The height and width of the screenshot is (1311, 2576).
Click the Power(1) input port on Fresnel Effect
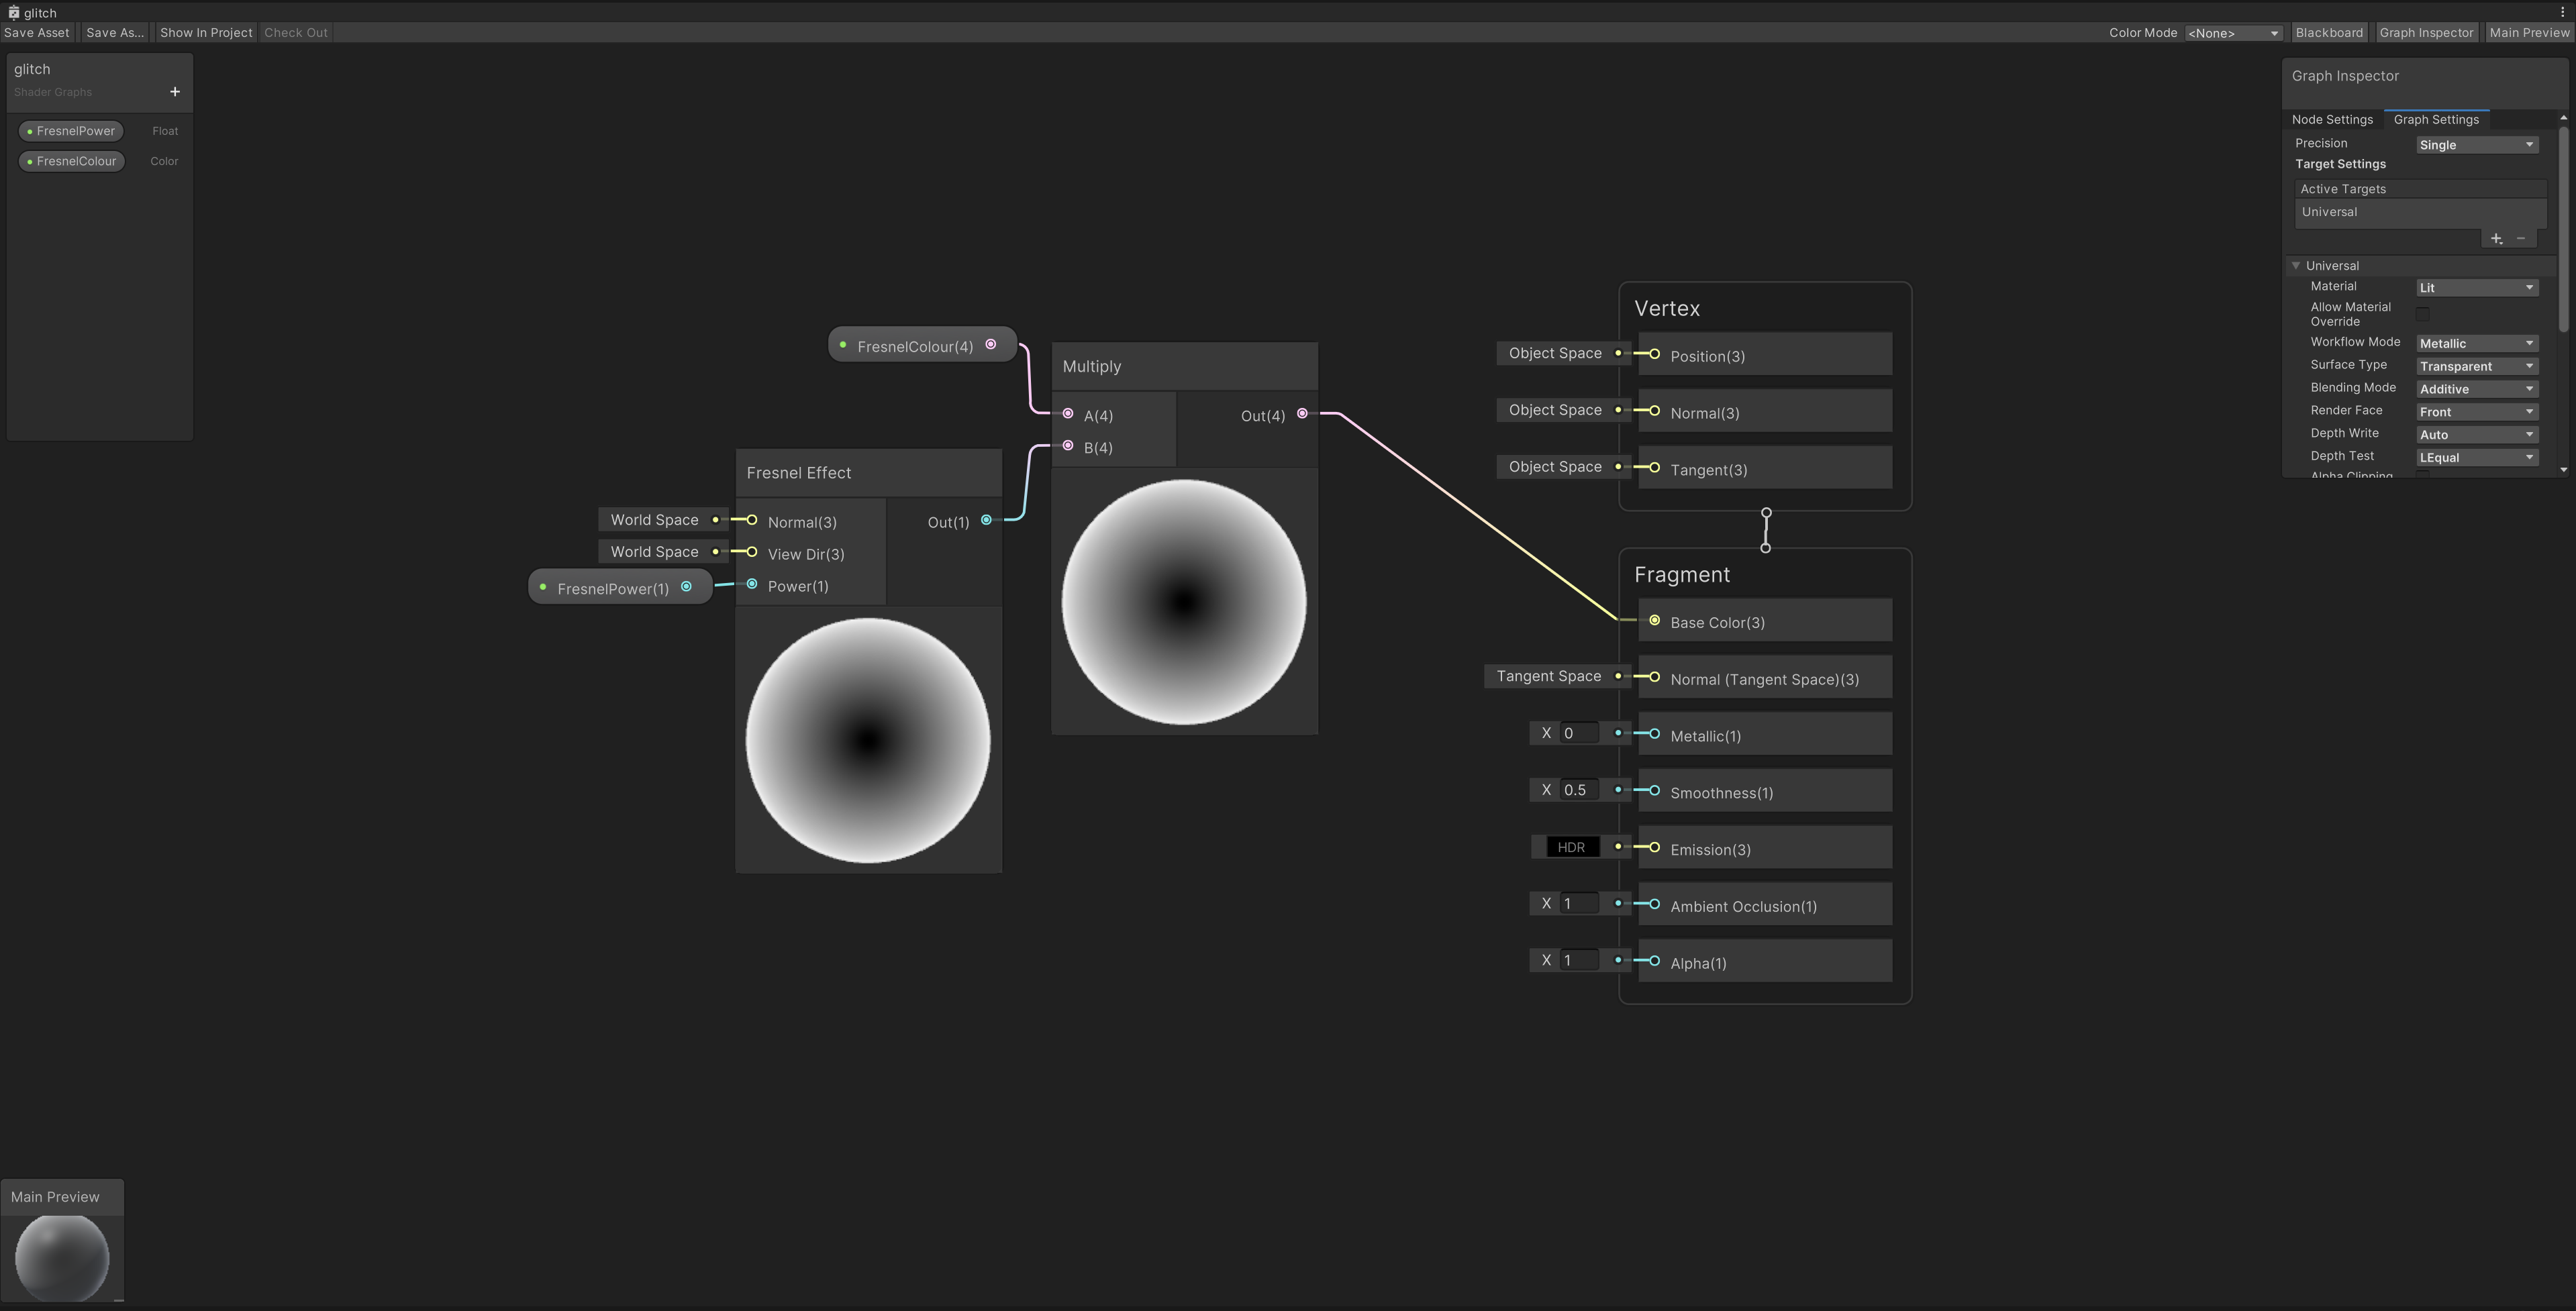coord(751,585)
